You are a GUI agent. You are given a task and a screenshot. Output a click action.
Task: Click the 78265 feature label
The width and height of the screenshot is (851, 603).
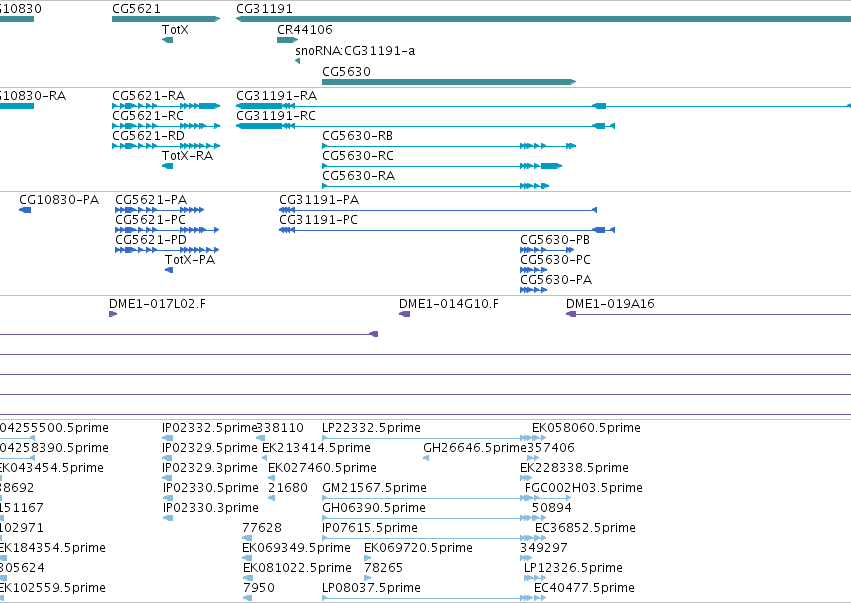(x=384, y=568)
